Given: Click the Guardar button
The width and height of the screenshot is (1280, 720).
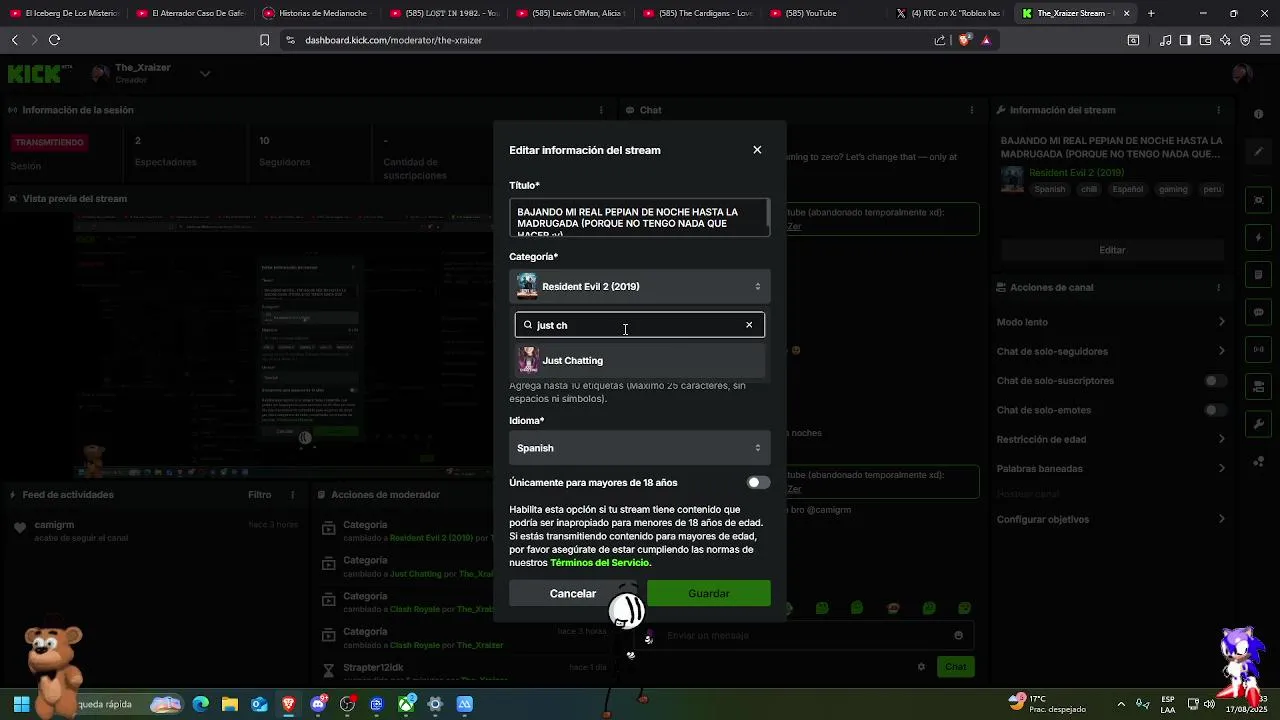Looking at the screenshot, I should click(709, 593).
